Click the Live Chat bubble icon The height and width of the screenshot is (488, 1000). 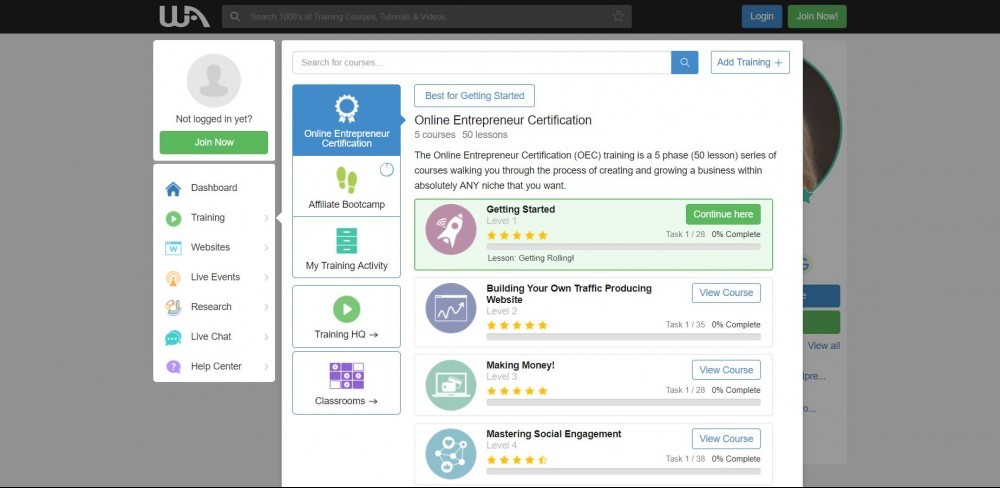173,337
